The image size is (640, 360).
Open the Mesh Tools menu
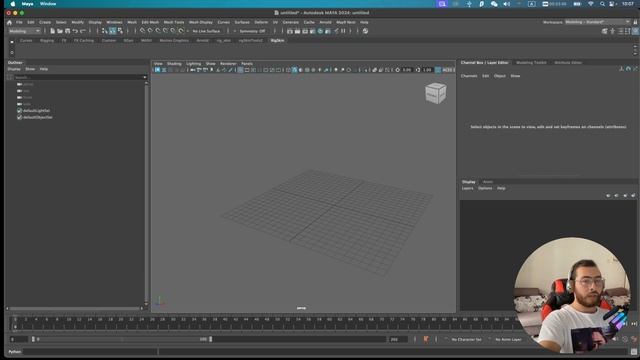click(x=174, y=22)
